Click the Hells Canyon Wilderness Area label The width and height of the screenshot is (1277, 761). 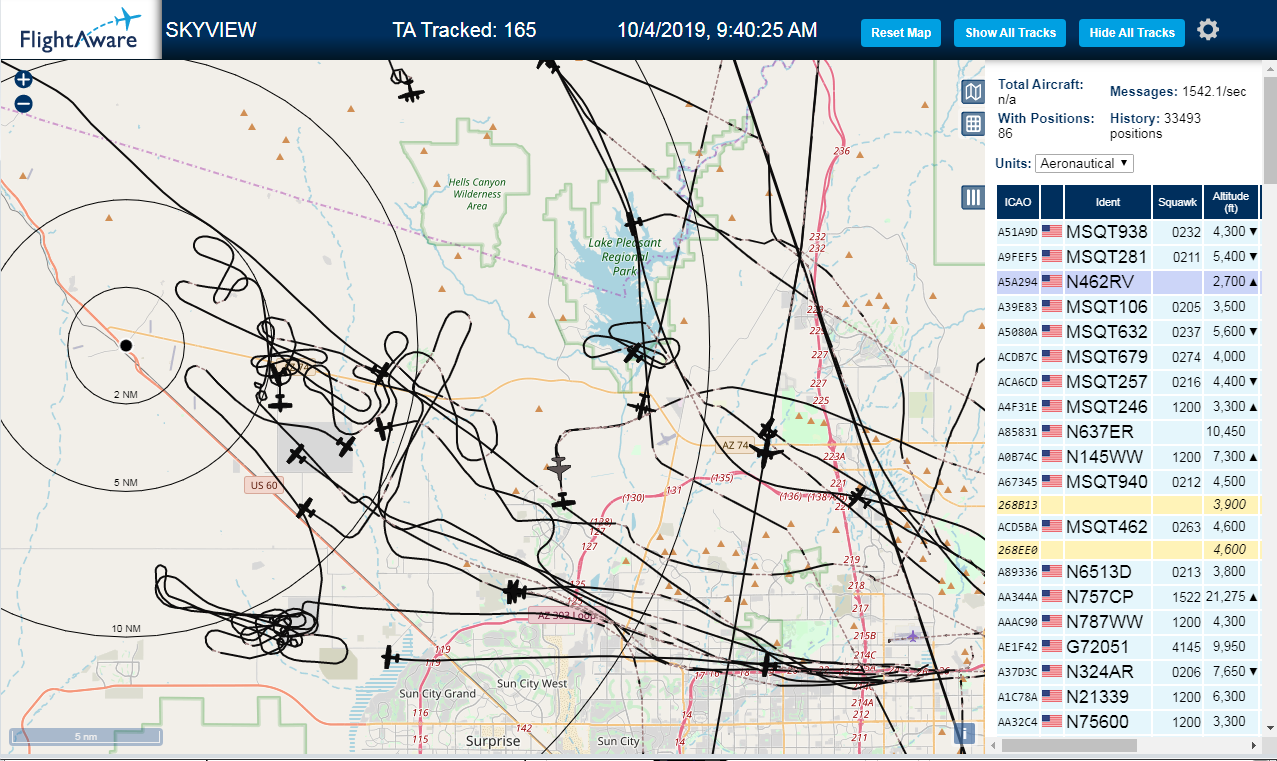[x=477, y=194]
